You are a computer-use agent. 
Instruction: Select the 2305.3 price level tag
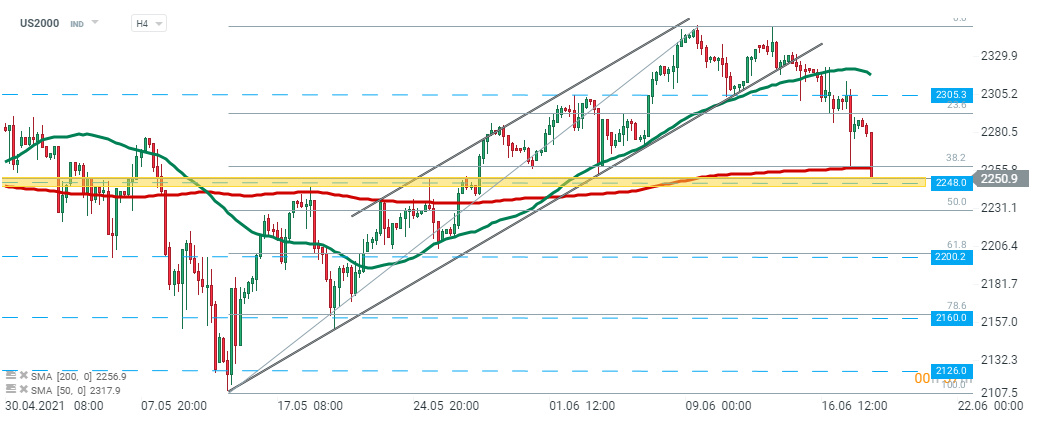(x=950, y=94)
